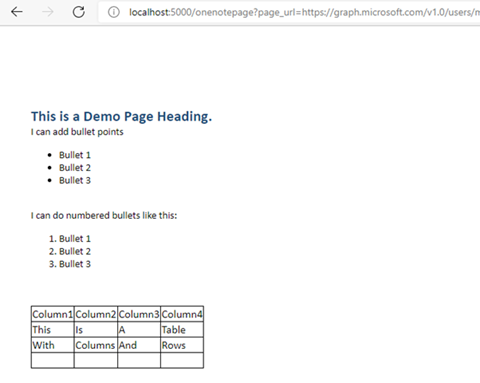Click the 'I can add bullet points' line
Viewport: 480px width, 383px height.
[77, 132]
